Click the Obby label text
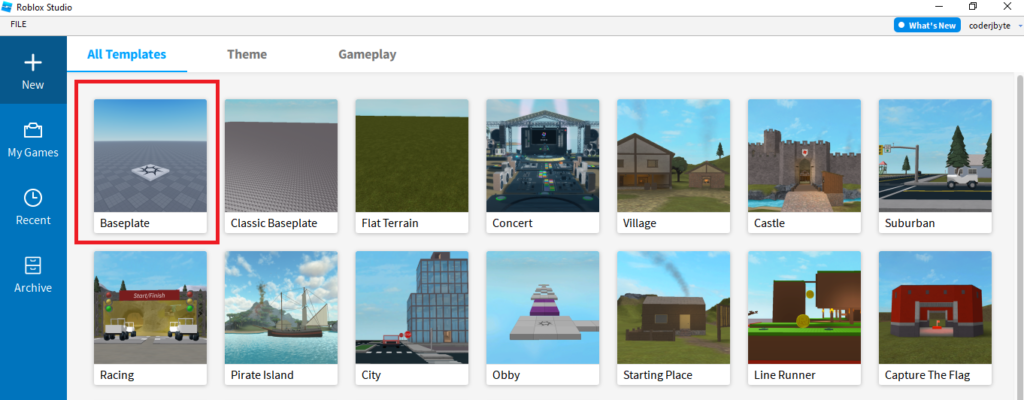 pyautogui.click(x=505, y=376)
